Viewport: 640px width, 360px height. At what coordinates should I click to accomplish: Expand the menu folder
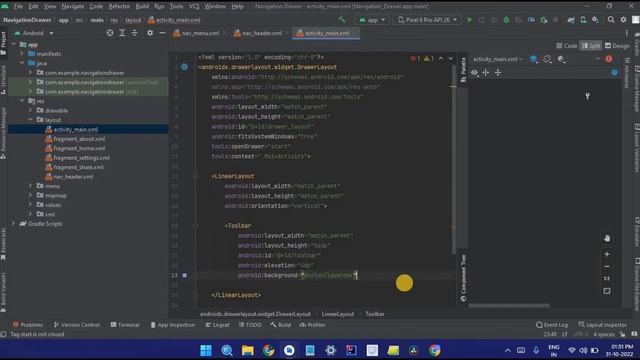(30, 186)
